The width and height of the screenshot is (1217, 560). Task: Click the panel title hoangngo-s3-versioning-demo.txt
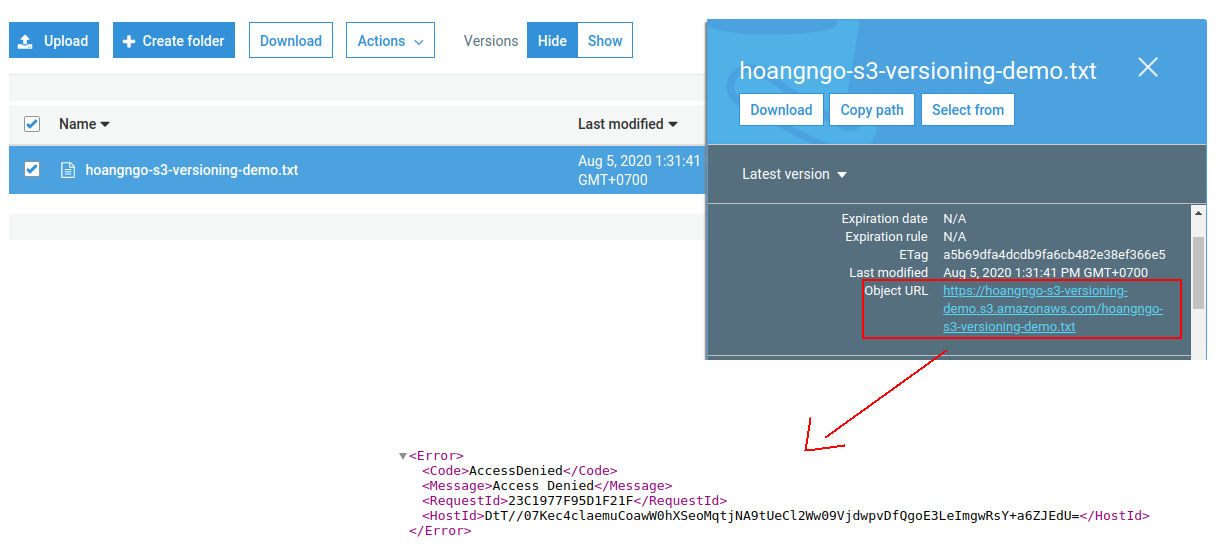pos(917,71)
